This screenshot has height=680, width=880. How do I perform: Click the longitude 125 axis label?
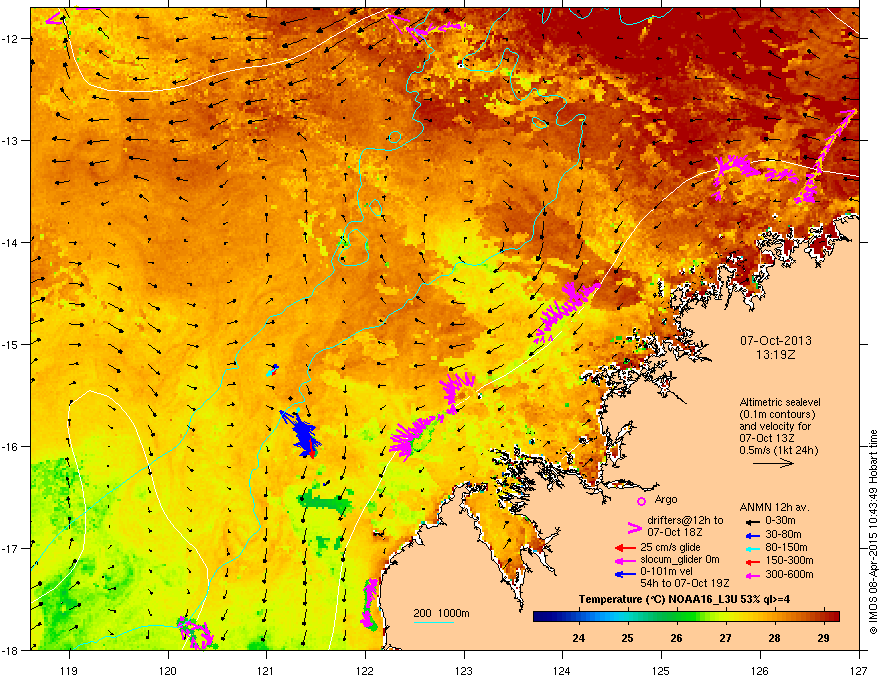661,670
